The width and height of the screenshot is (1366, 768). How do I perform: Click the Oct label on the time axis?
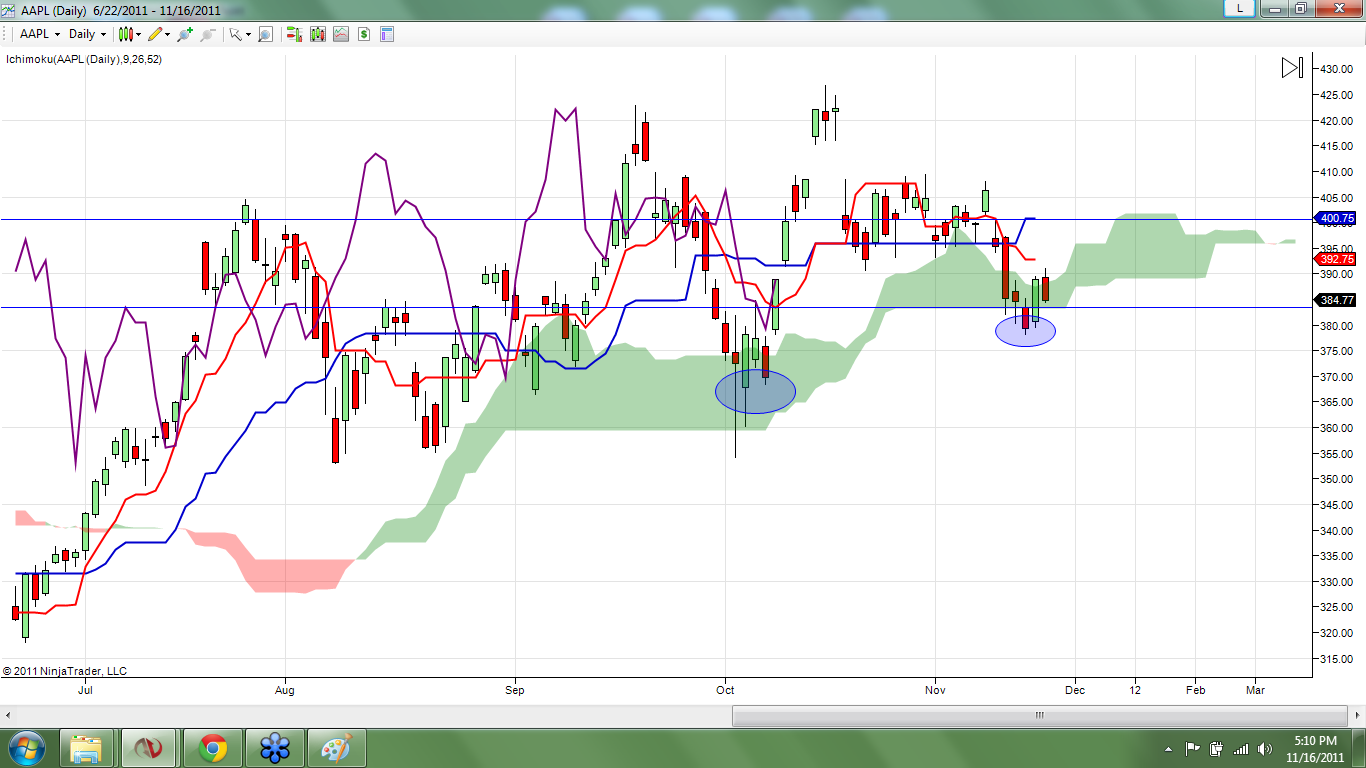tap(726, 690)
